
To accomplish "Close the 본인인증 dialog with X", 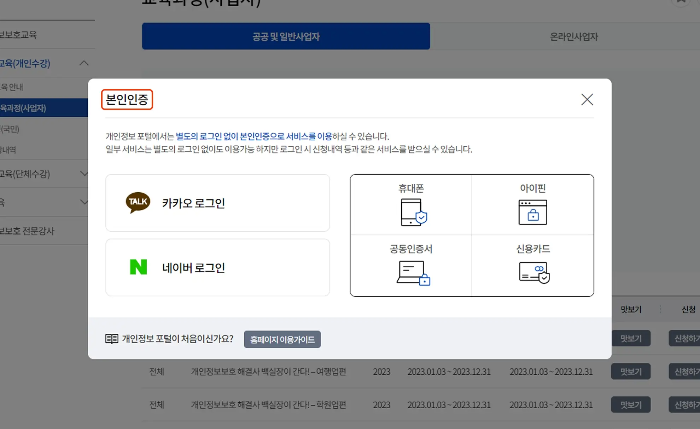I will coord(587,100).
